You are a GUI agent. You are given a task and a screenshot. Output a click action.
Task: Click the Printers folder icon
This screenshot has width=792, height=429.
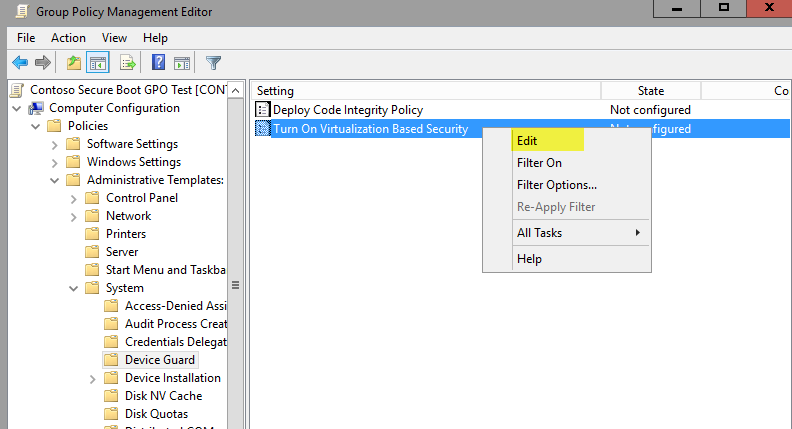click(x=92, y=234)
